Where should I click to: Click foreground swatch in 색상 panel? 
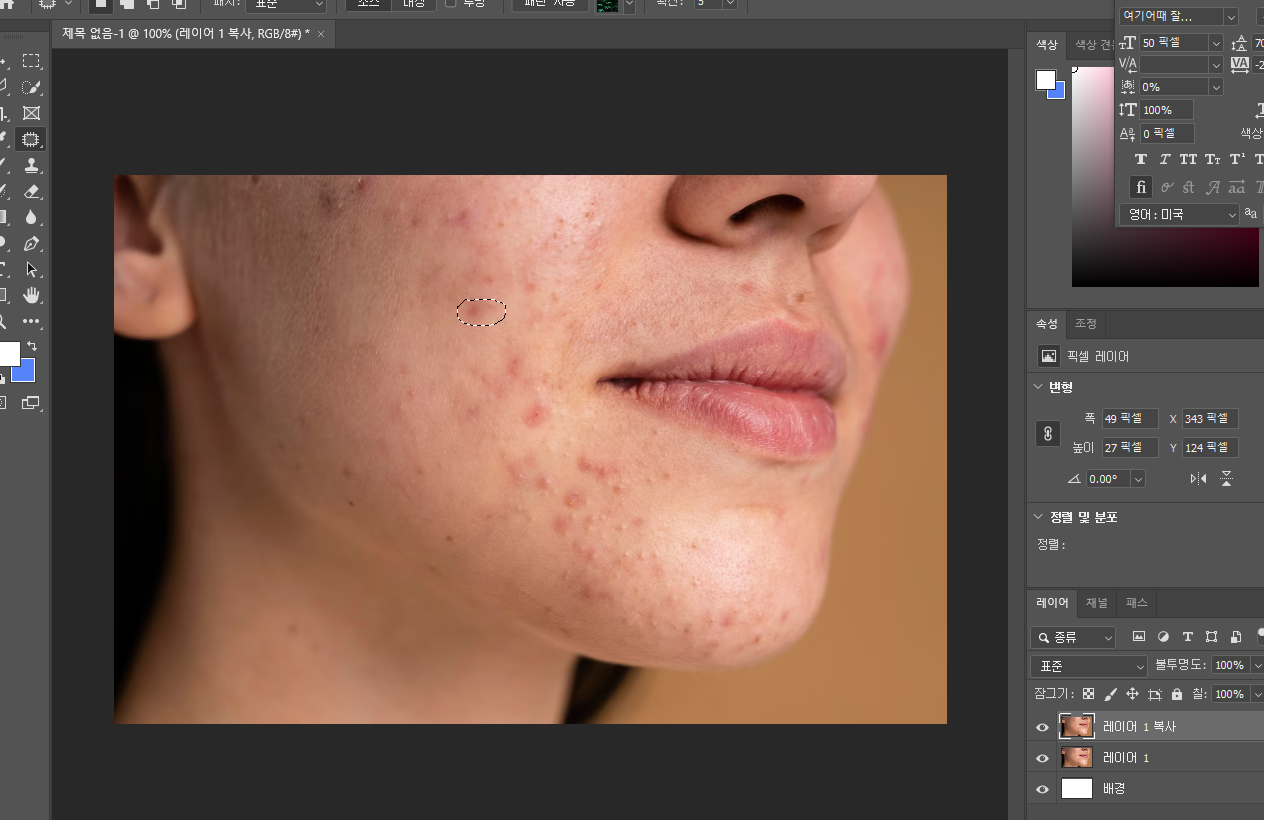point(1045,80)
